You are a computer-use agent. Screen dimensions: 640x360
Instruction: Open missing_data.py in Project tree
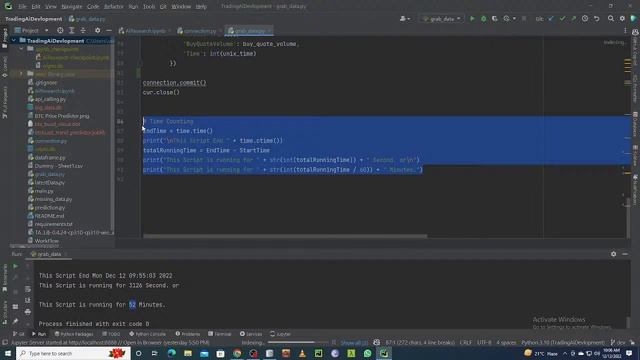(x=49, y=199)
